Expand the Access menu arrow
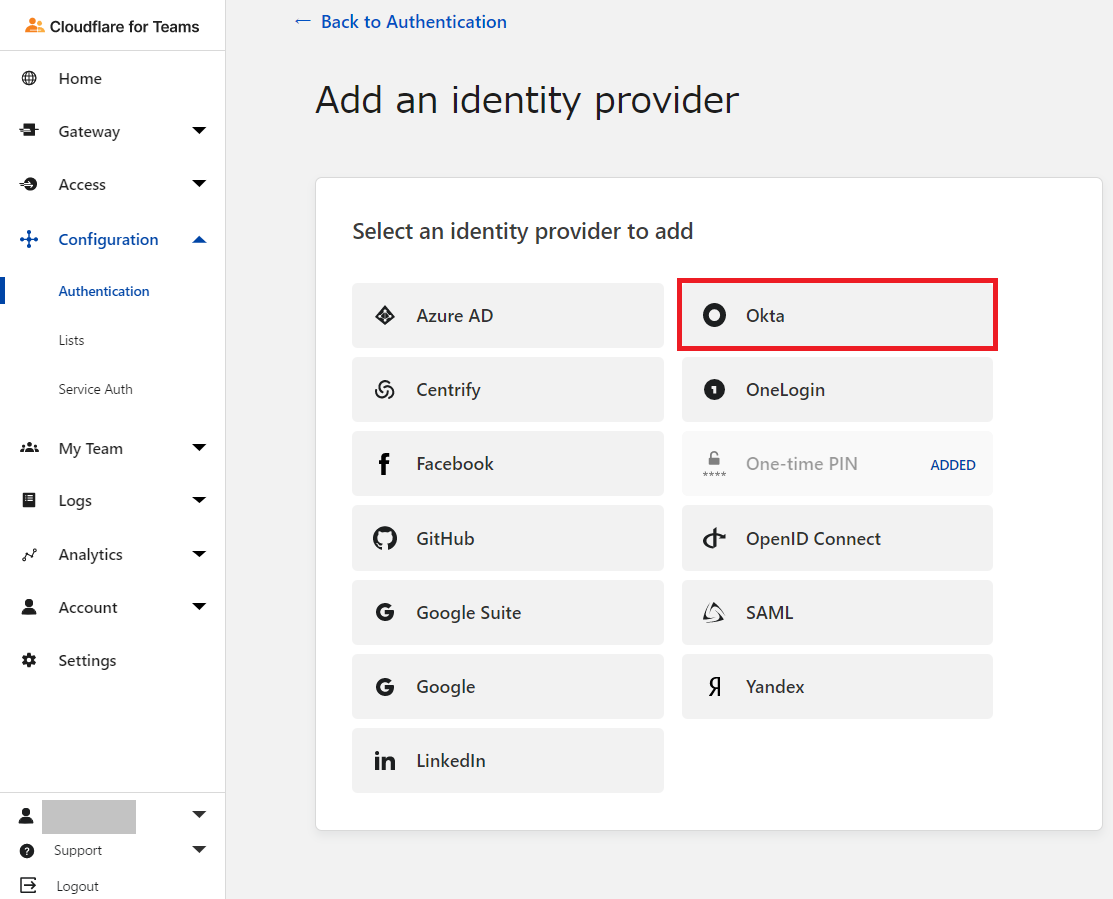 click(x=199, y=184)
